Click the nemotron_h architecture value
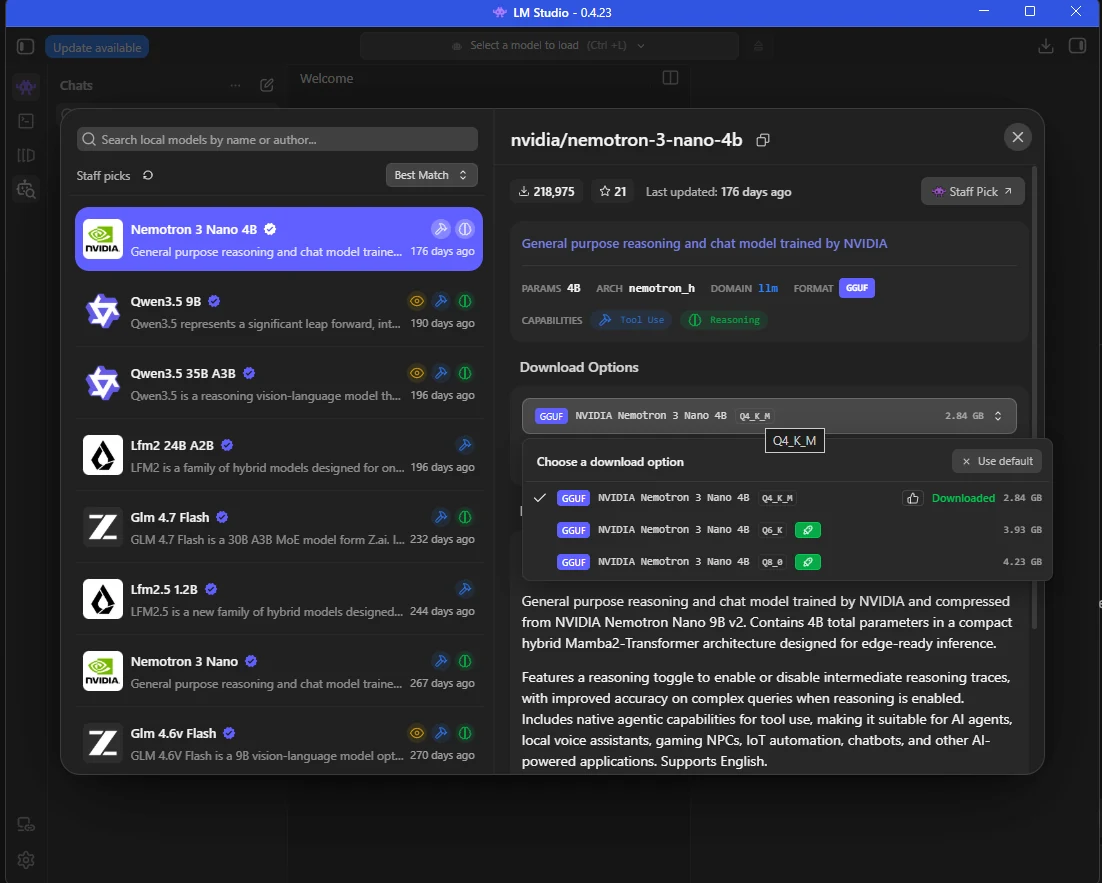Viewport: 1102px width, 883px height. (x=661, y=288)
